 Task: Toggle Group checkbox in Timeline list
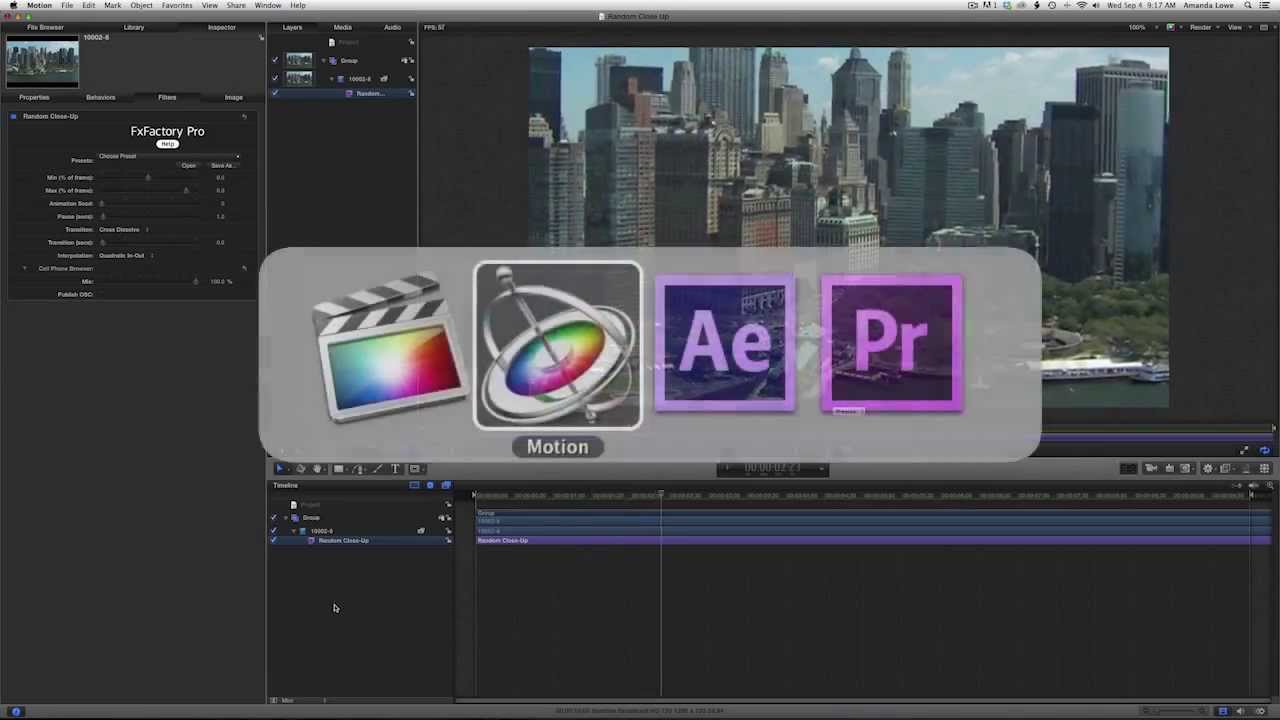click(x=274, y=518)
